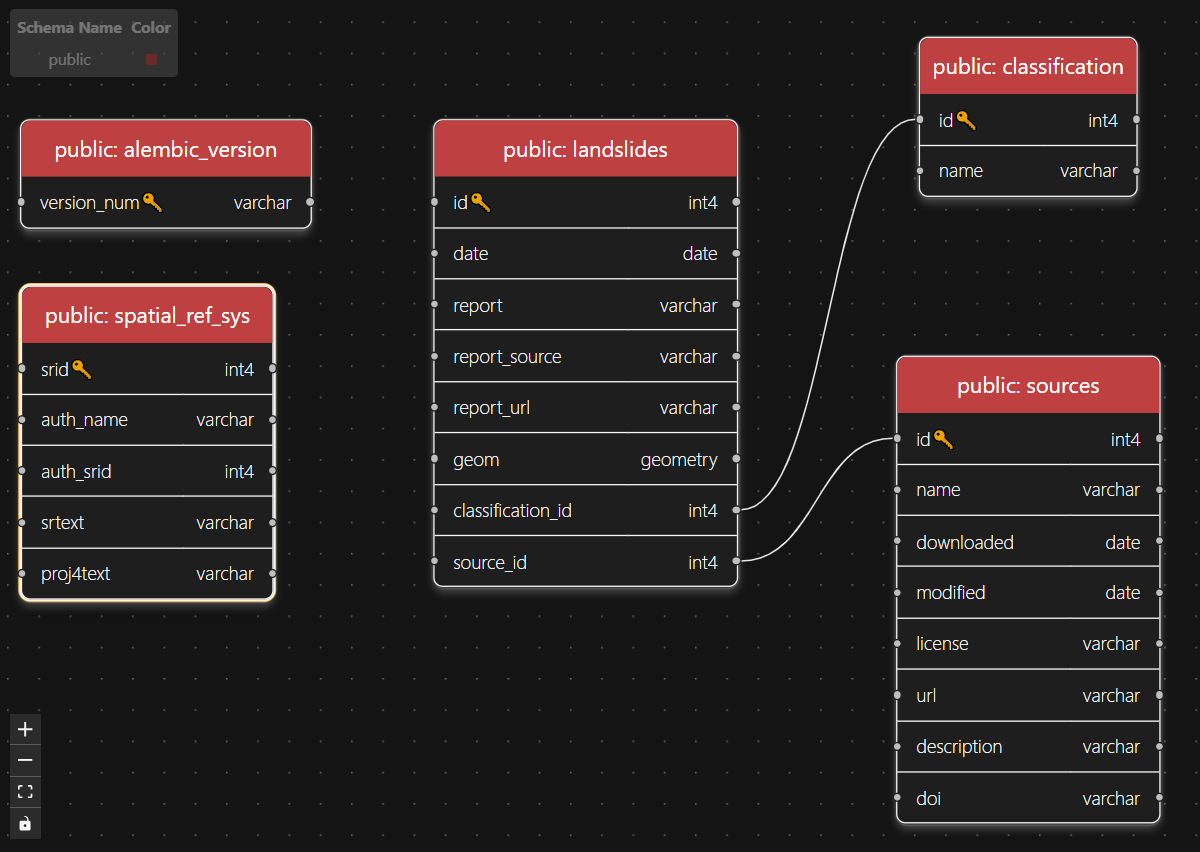1200x852 pixels.
Task: Click the key icon beside landslides id
Action: (x=481, y=201)
